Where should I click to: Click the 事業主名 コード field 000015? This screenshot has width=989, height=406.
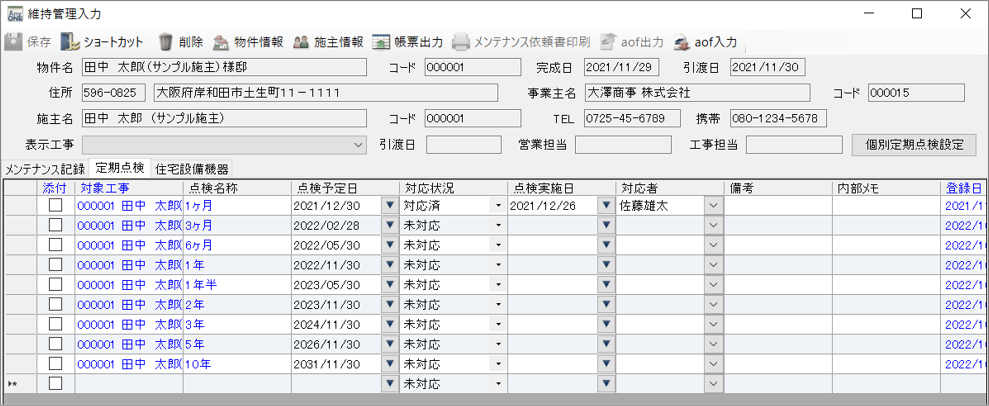(916, 93)
